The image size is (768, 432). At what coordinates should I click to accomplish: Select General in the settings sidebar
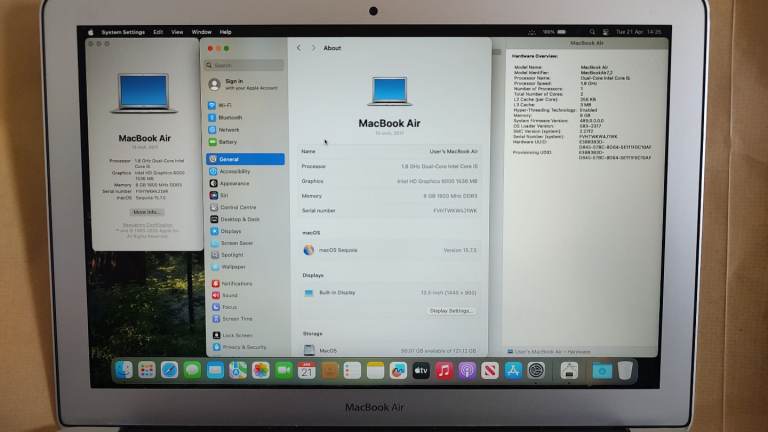245,159
